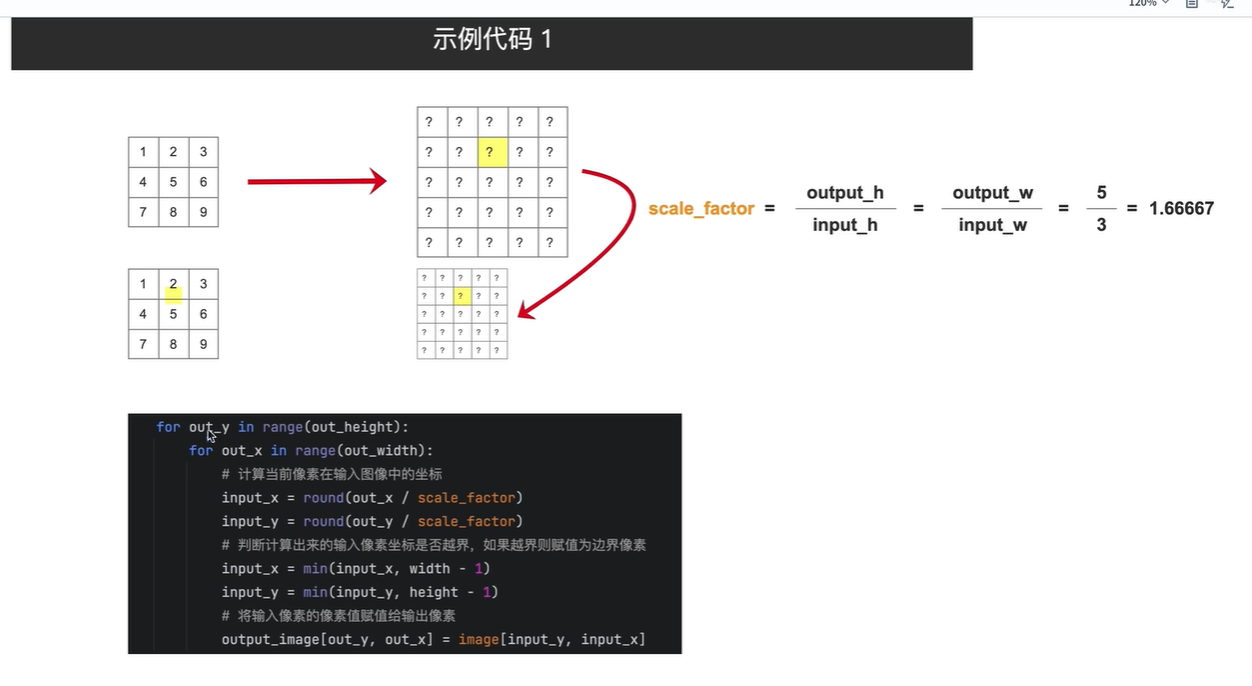Click the yellow highlighted cell in small 5x5 grid
The width and height of the screenshot is (1252, 686).
click(462, 296)
